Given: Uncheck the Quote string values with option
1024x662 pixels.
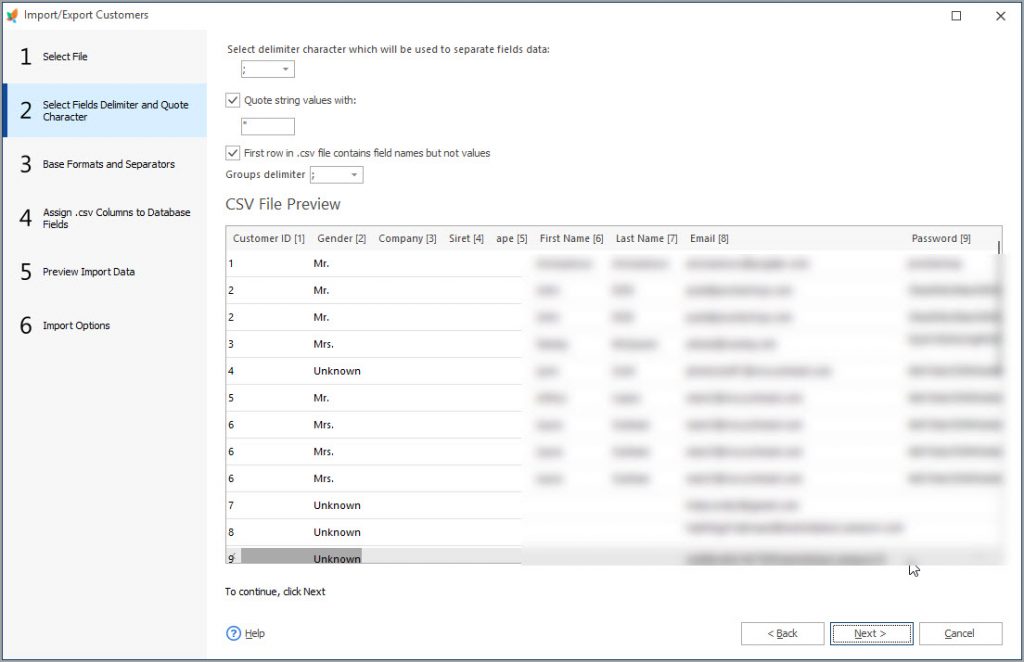Looking at the screenshot, I should click(x=232, y=99).
